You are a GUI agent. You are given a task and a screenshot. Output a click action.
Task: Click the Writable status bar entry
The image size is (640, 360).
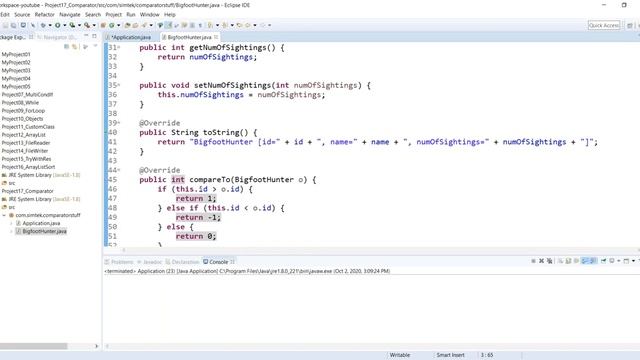click(x=400, y=355)
